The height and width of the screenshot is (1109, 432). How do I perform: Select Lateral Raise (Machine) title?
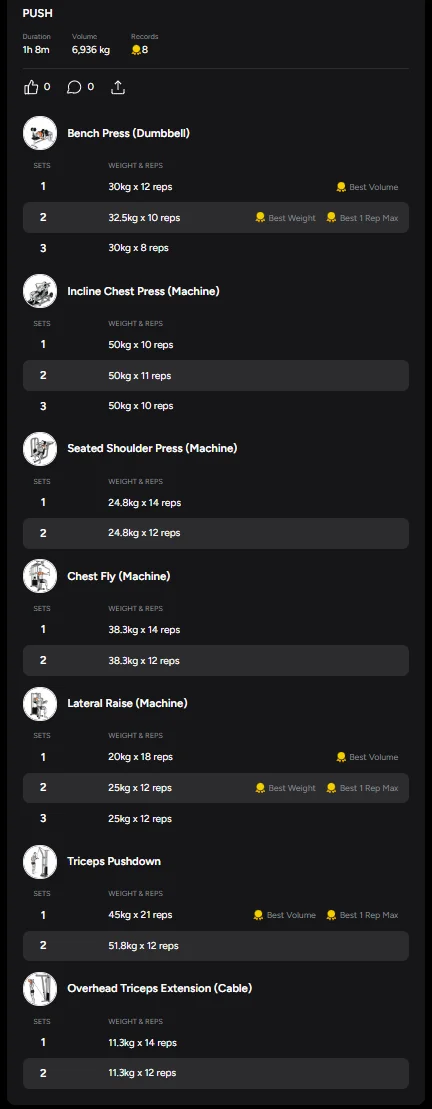click(x=127, y=703)
